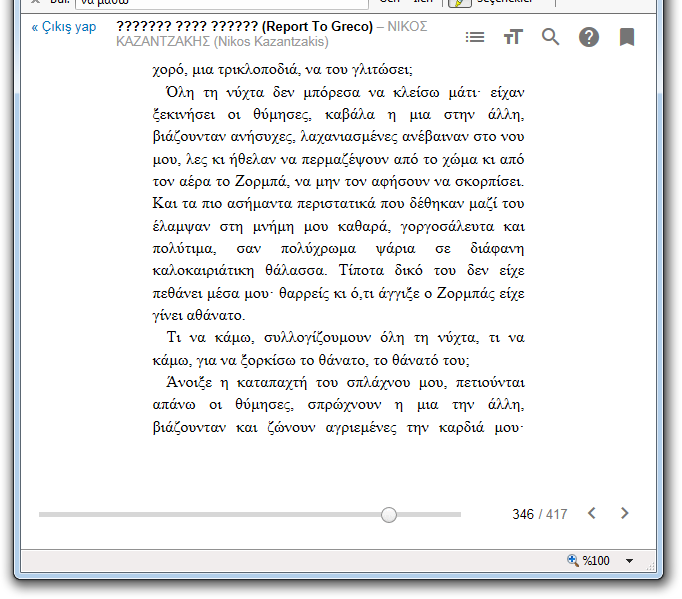Click the reading progress slider handle

(x=388, y=515)
